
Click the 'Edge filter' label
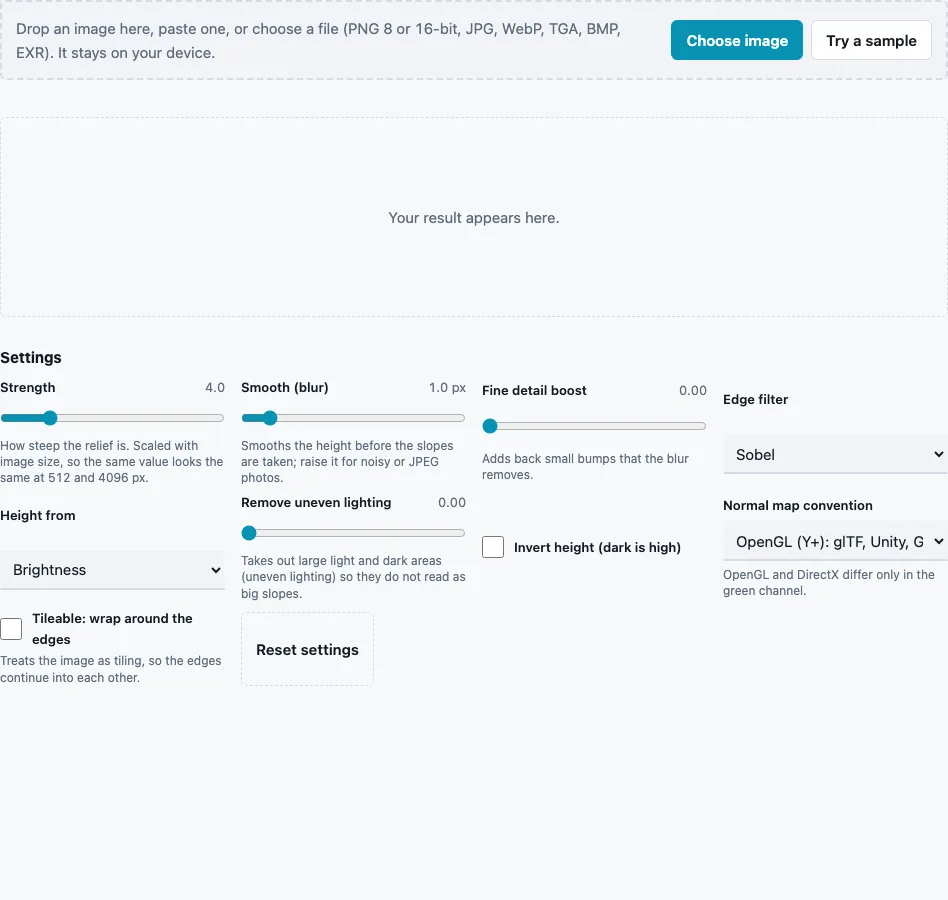(x=755, y=400)
